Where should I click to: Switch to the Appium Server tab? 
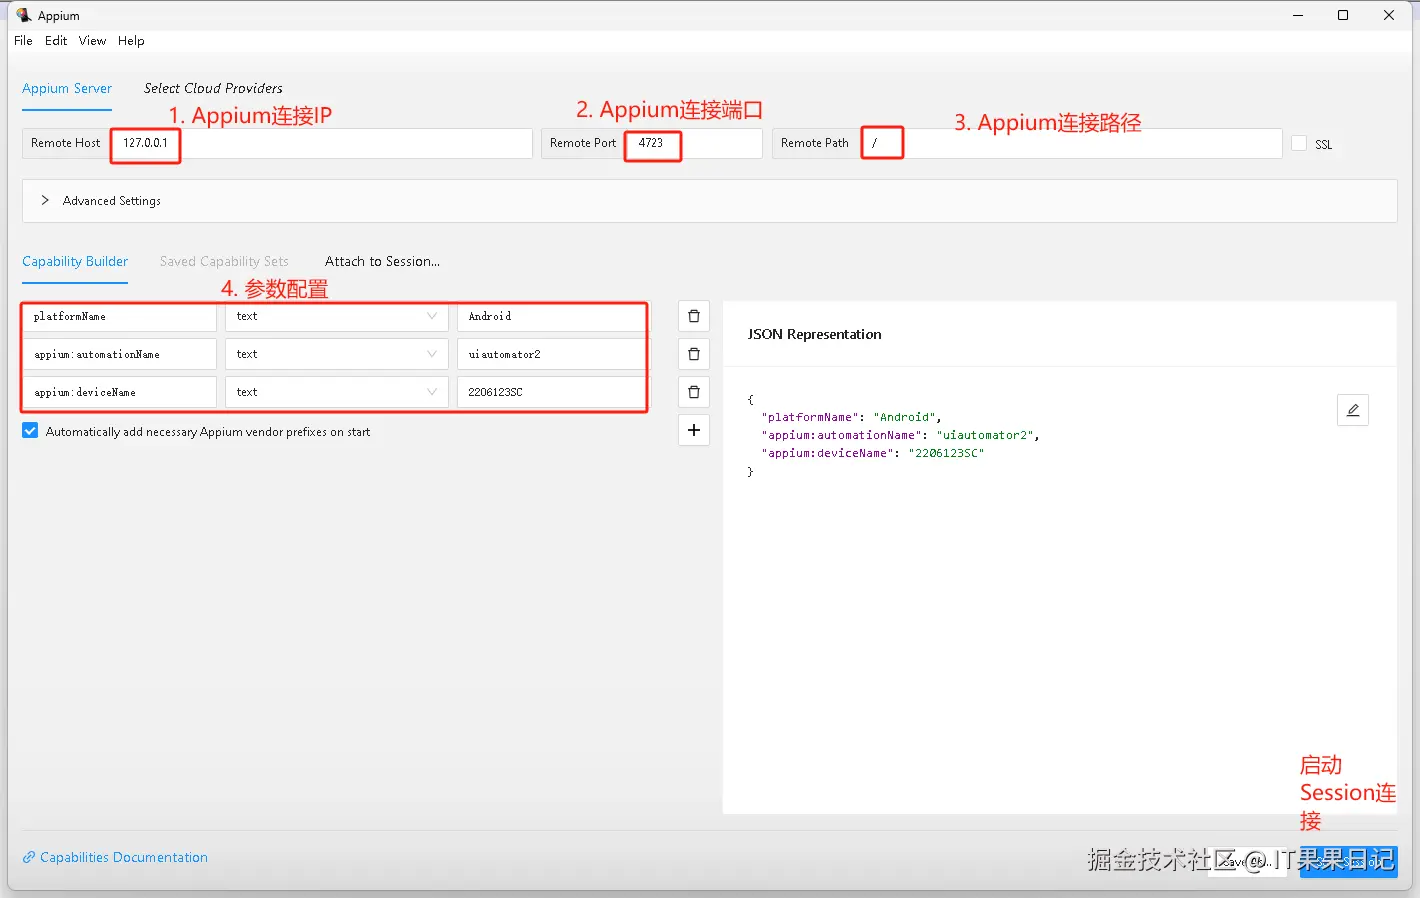pos(67,88)
